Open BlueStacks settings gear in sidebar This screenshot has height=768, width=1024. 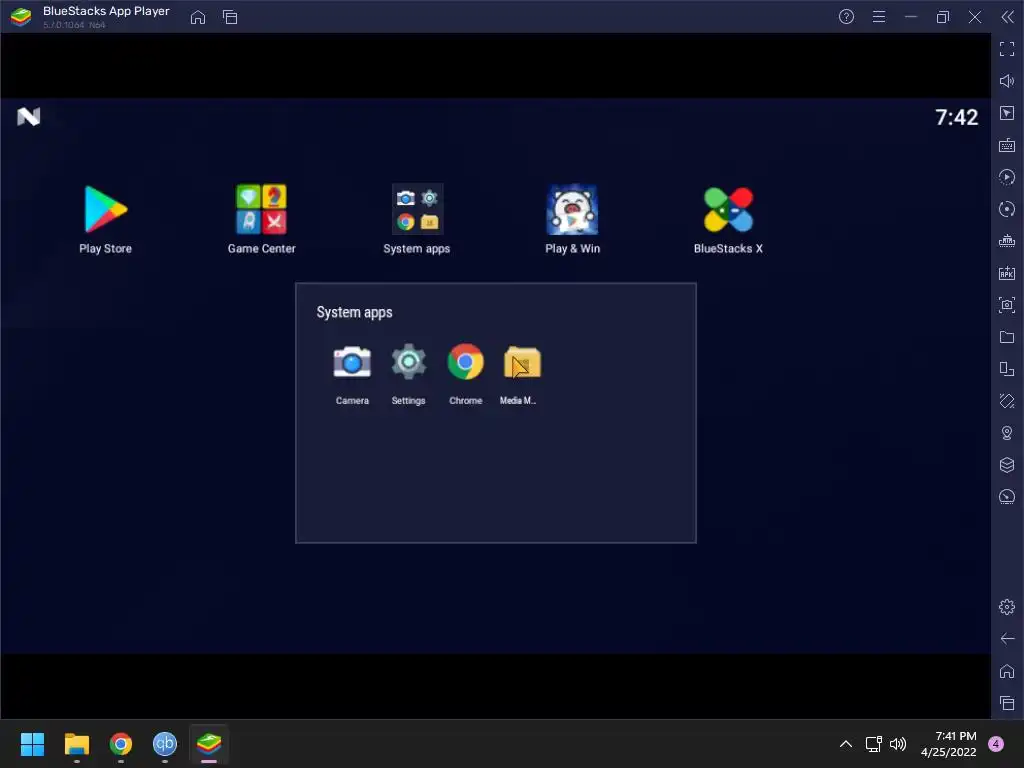tap(1007, 607)
